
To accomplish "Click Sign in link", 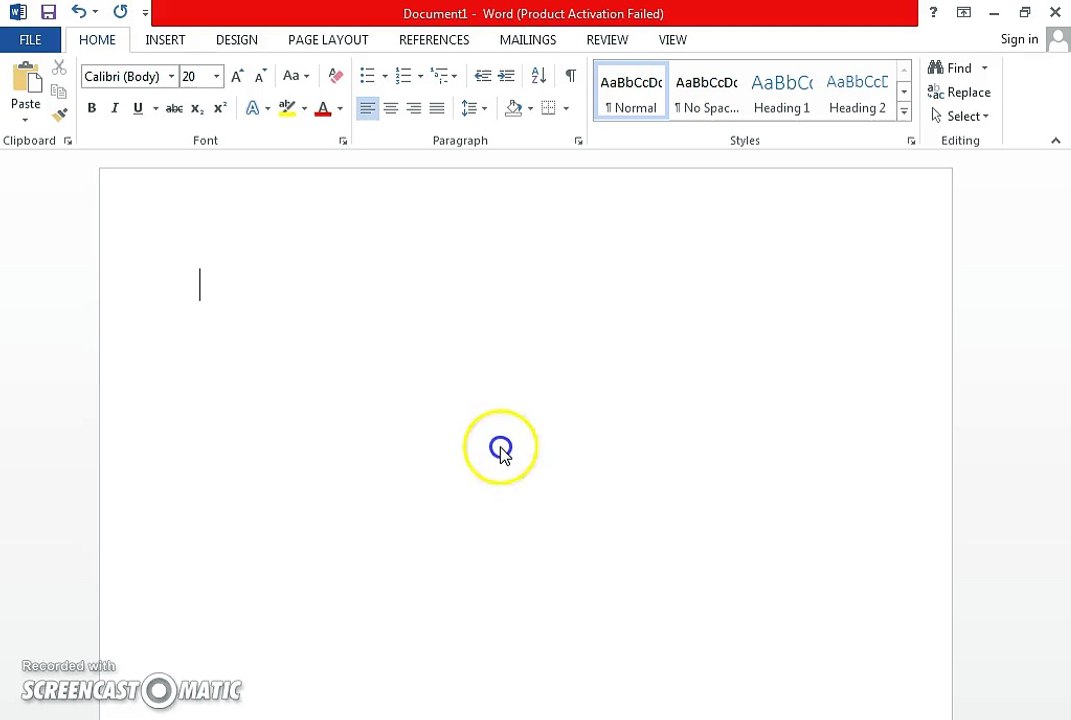I will (x=1019, y=39).
